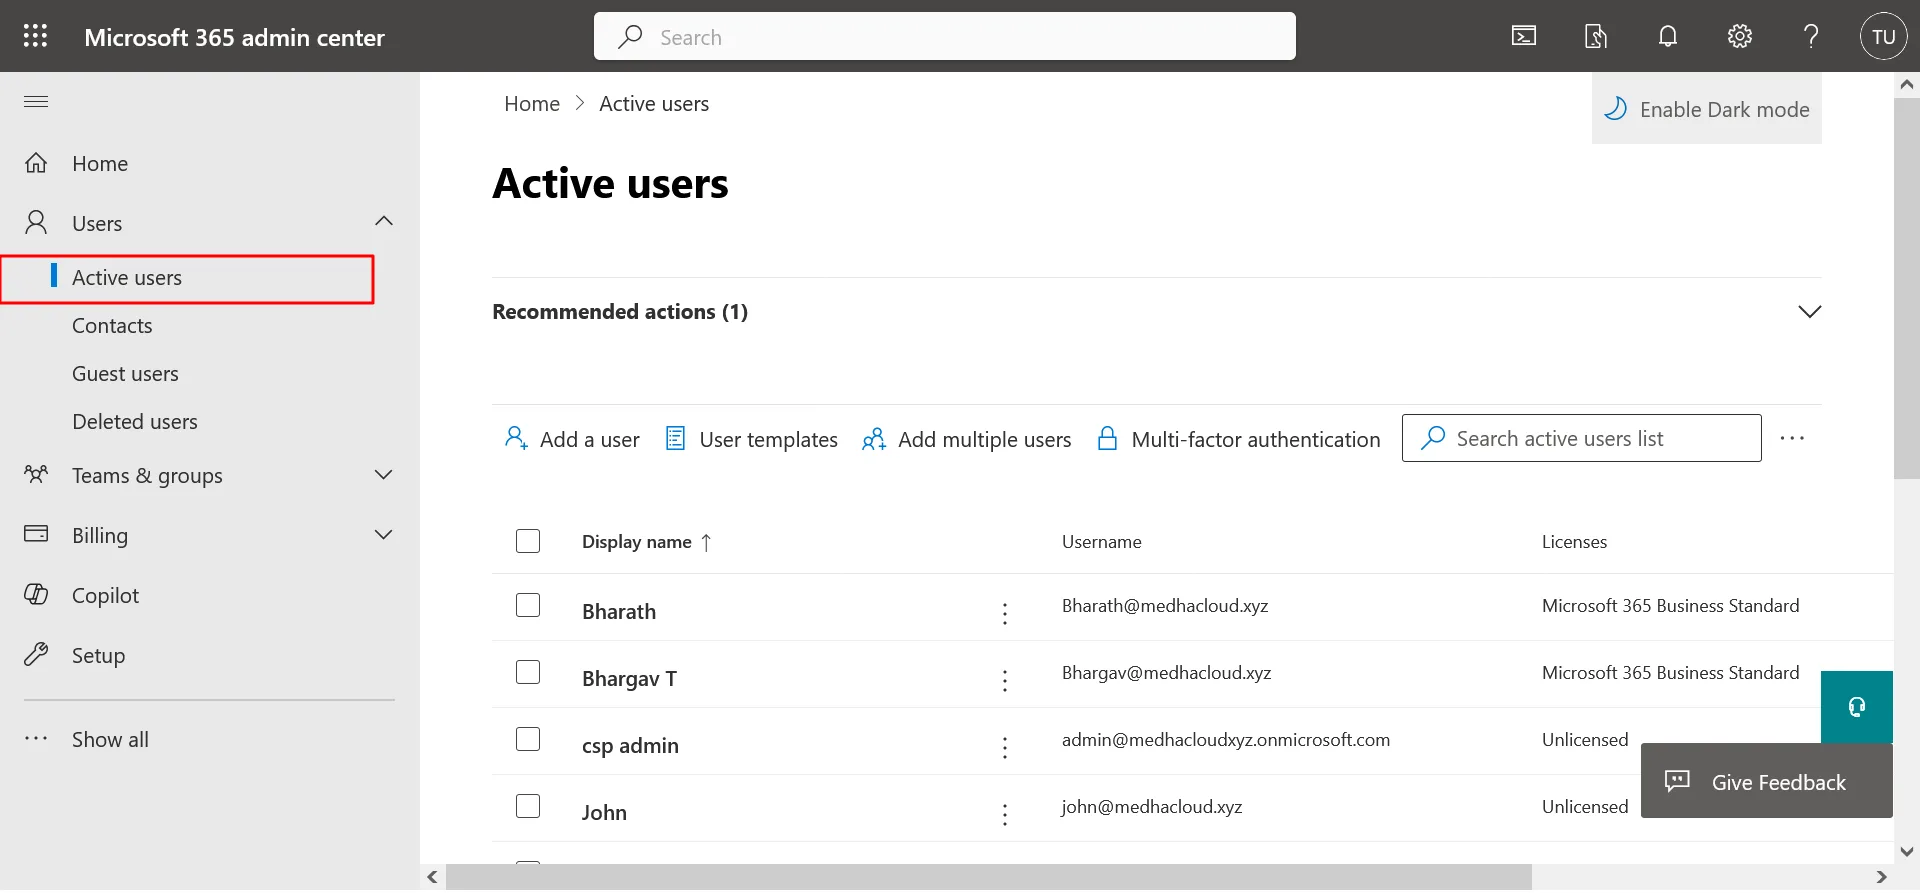
Task: Open the TU account avatar
Action: coord(1883,37)
